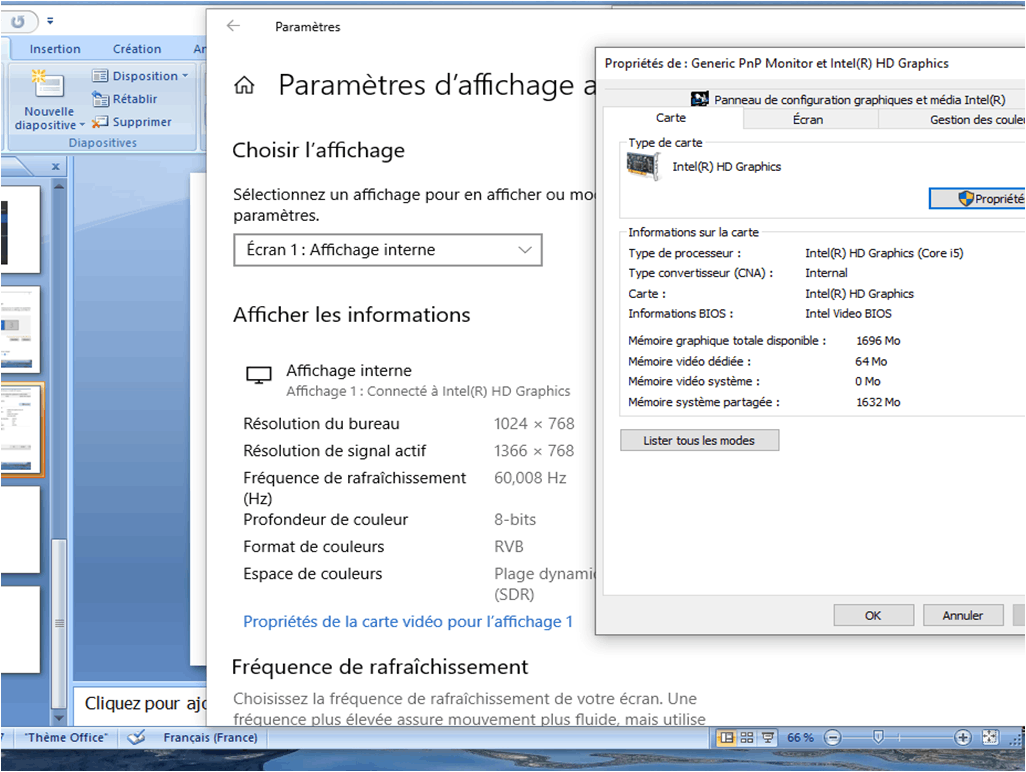Click scroll down arrow of thumbnail pane
Image resolution: width=1026 pixels, height=772 pixels.
coord(59,718)
